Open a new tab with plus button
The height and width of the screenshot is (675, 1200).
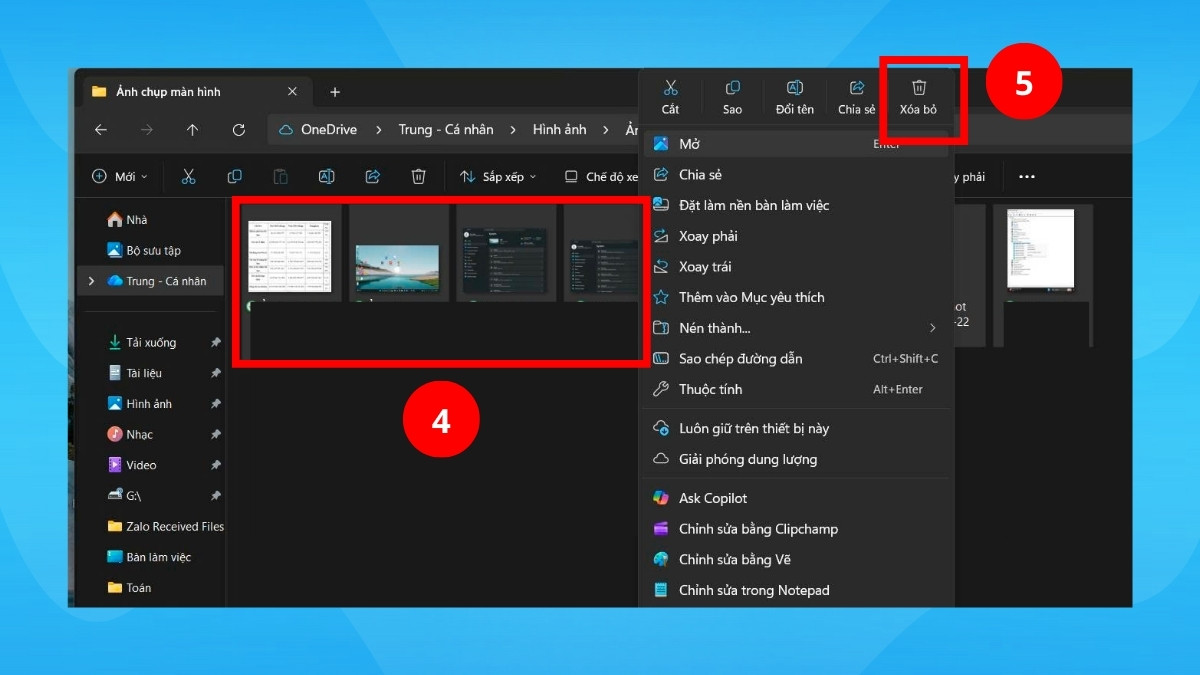335,92
